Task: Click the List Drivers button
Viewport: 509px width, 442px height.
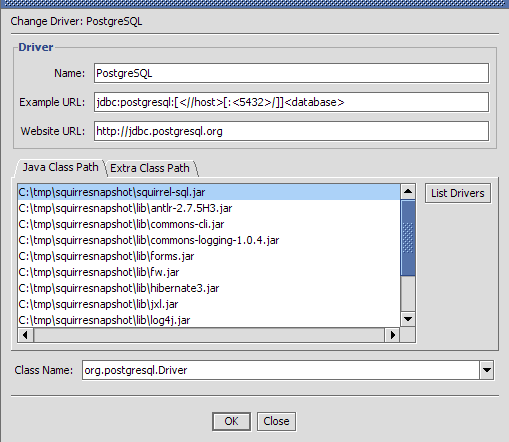Action: point(458,193)
